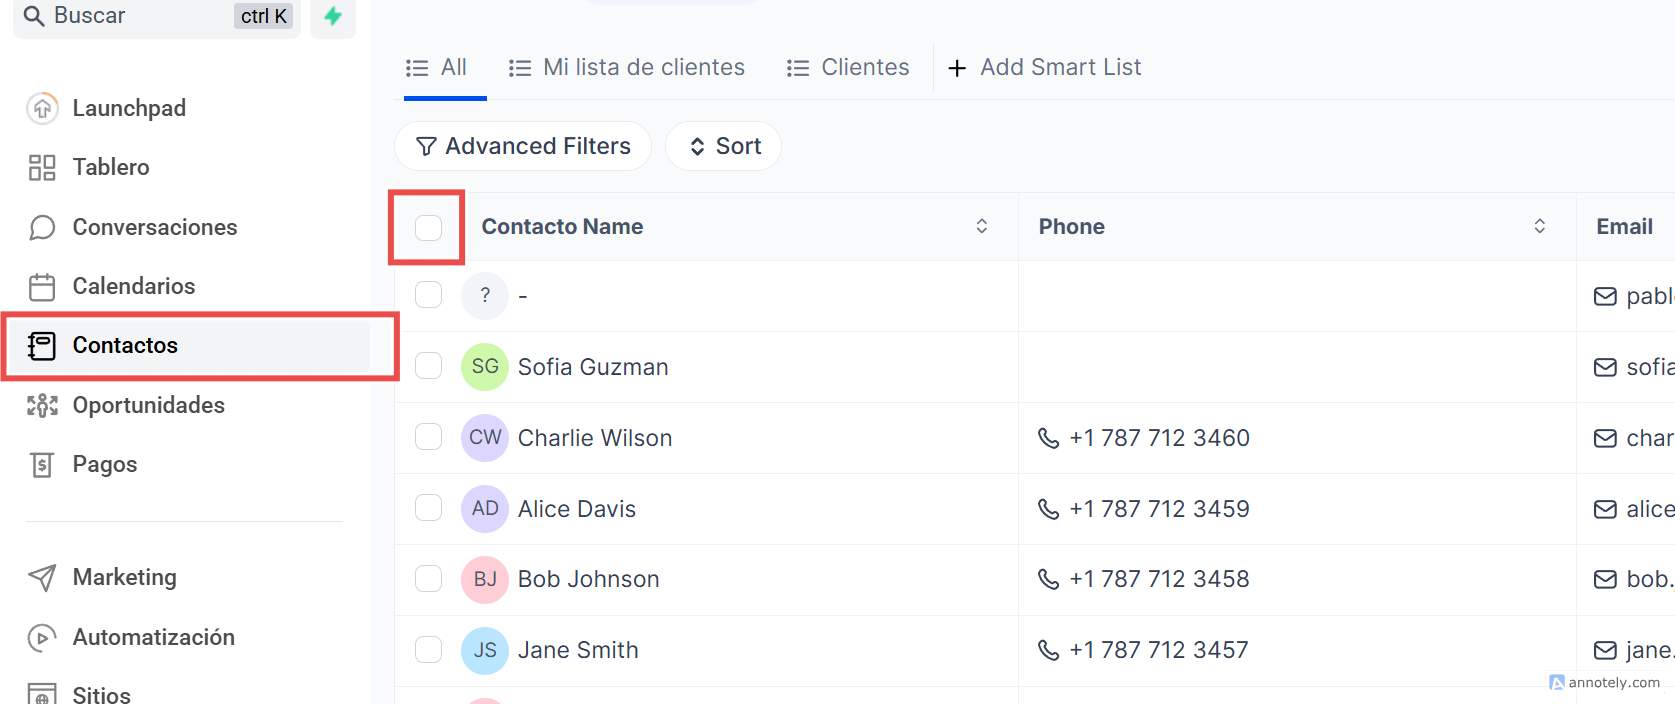This screenshot has height=704, width=1675.
Task: Open Oportunidades pipeline icon
Action: pyautogui.click(x=42, y=405)
